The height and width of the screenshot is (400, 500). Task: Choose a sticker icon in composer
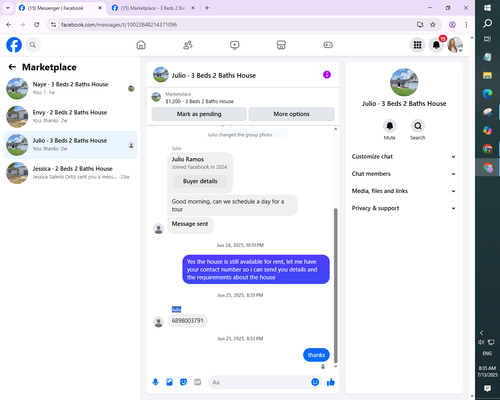point(183,382)
